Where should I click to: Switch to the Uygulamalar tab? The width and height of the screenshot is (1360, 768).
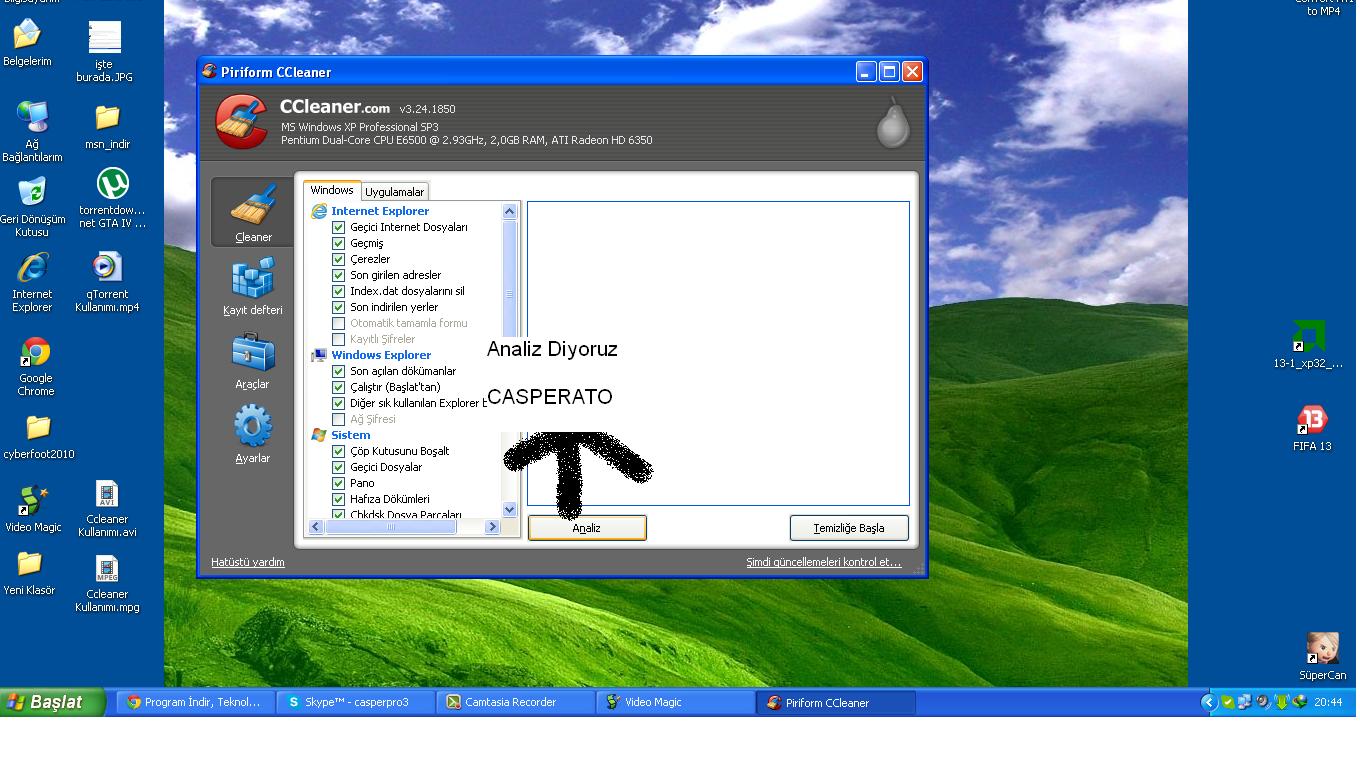click(x=394, y=192)
